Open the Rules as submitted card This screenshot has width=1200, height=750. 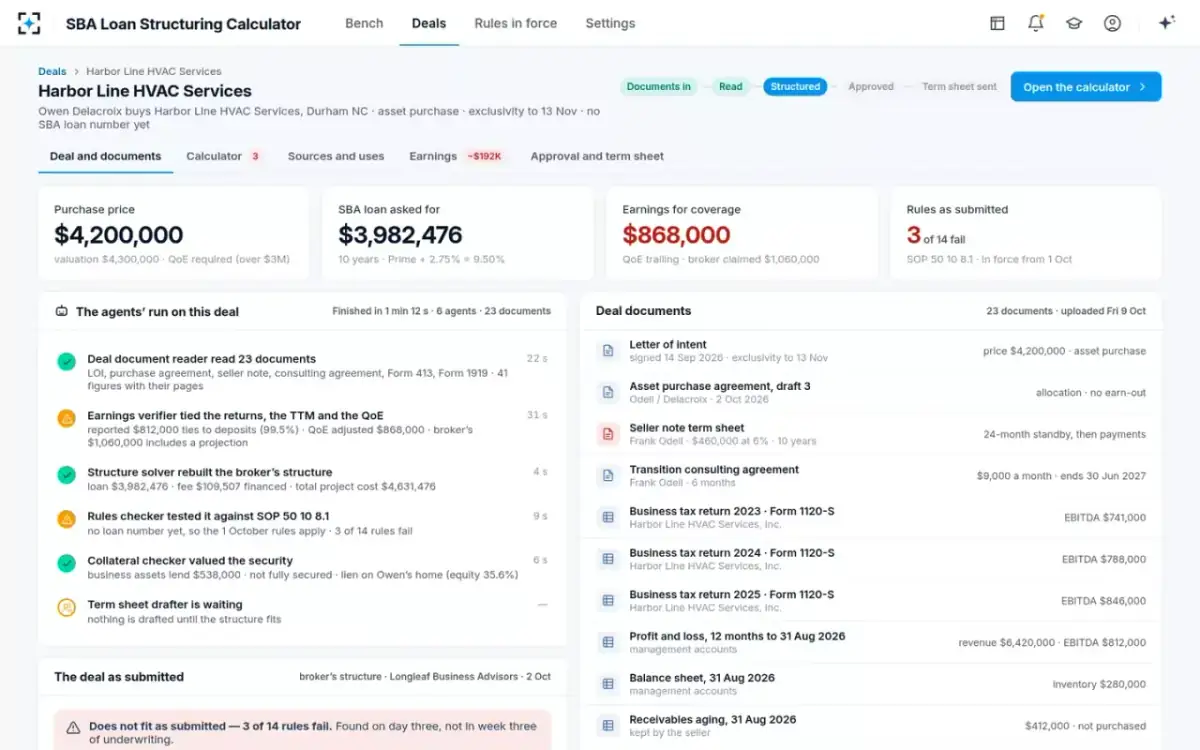click(1026, 233)
